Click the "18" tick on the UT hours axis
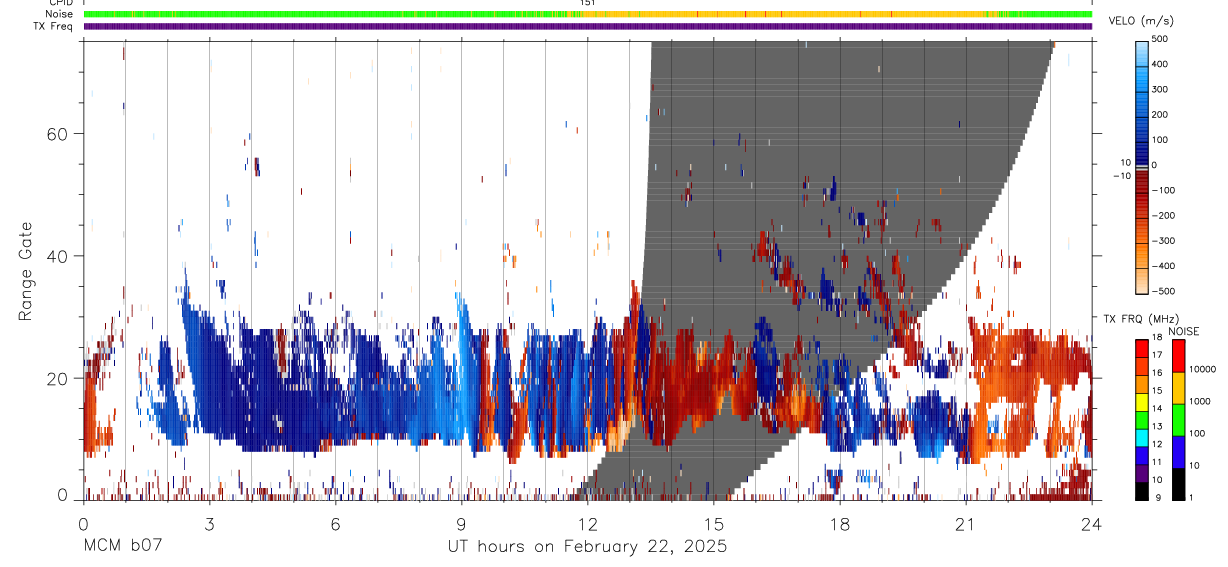Screen dimensions: 1228x567 [x=840, y=523]
